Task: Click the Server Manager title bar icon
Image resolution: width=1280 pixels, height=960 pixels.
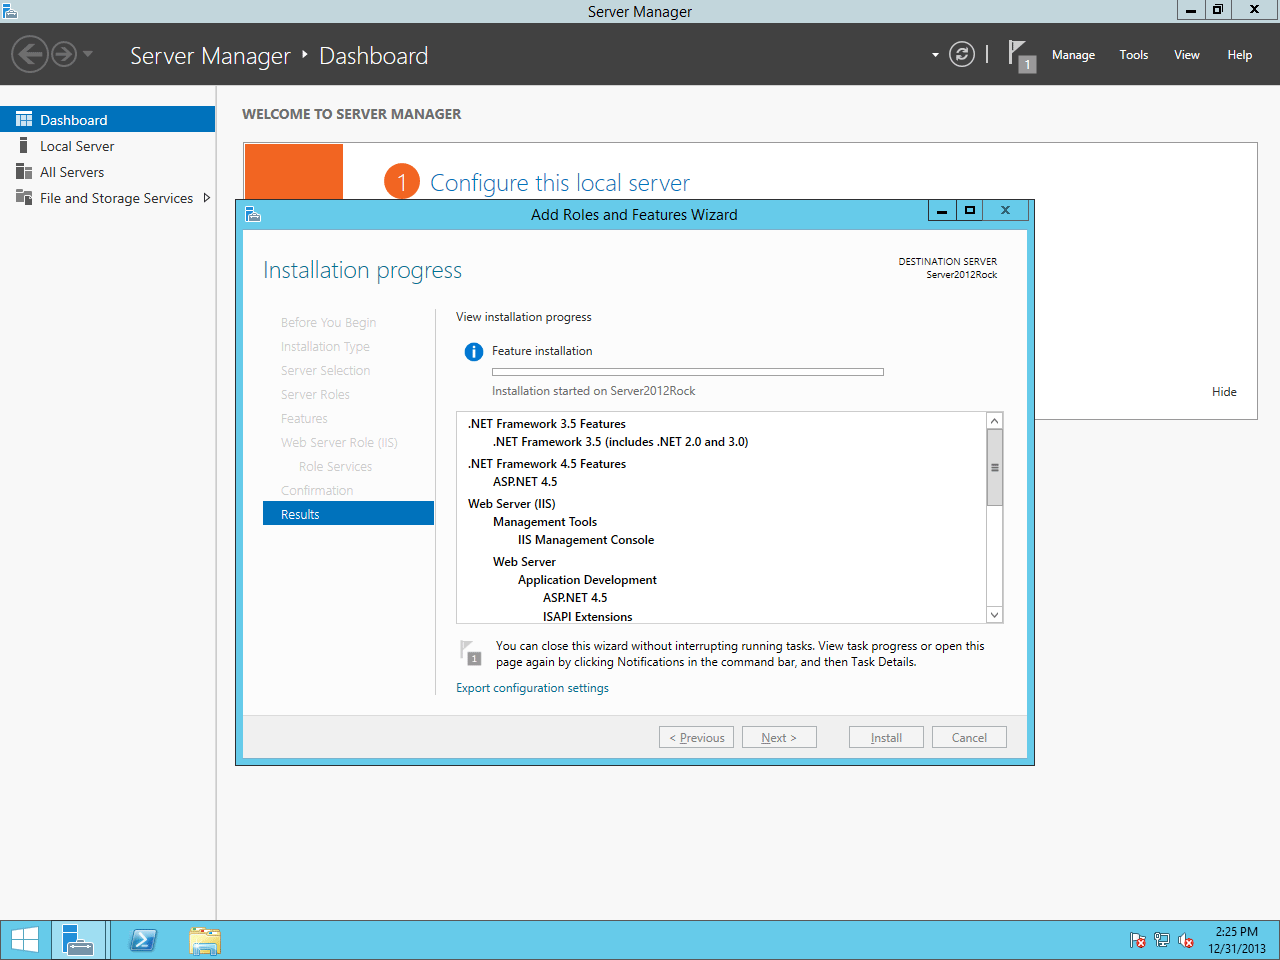Action: click(9, 11)
